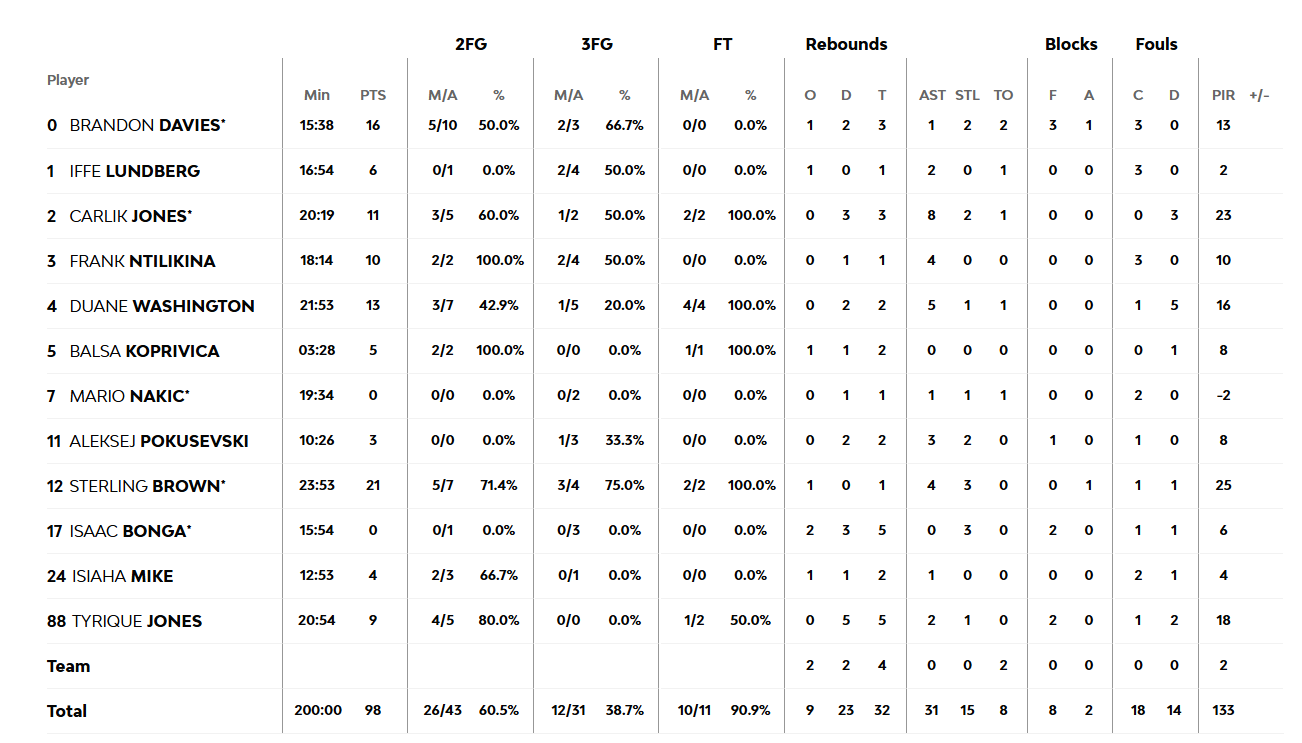Open Frank Ntilikina profile
Viewport: 1302px width, 743px height.
142,261
